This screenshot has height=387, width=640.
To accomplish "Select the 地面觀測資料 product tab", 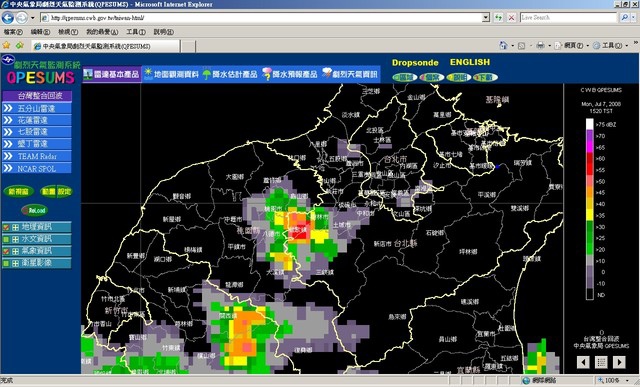I will tap(171, 74).
